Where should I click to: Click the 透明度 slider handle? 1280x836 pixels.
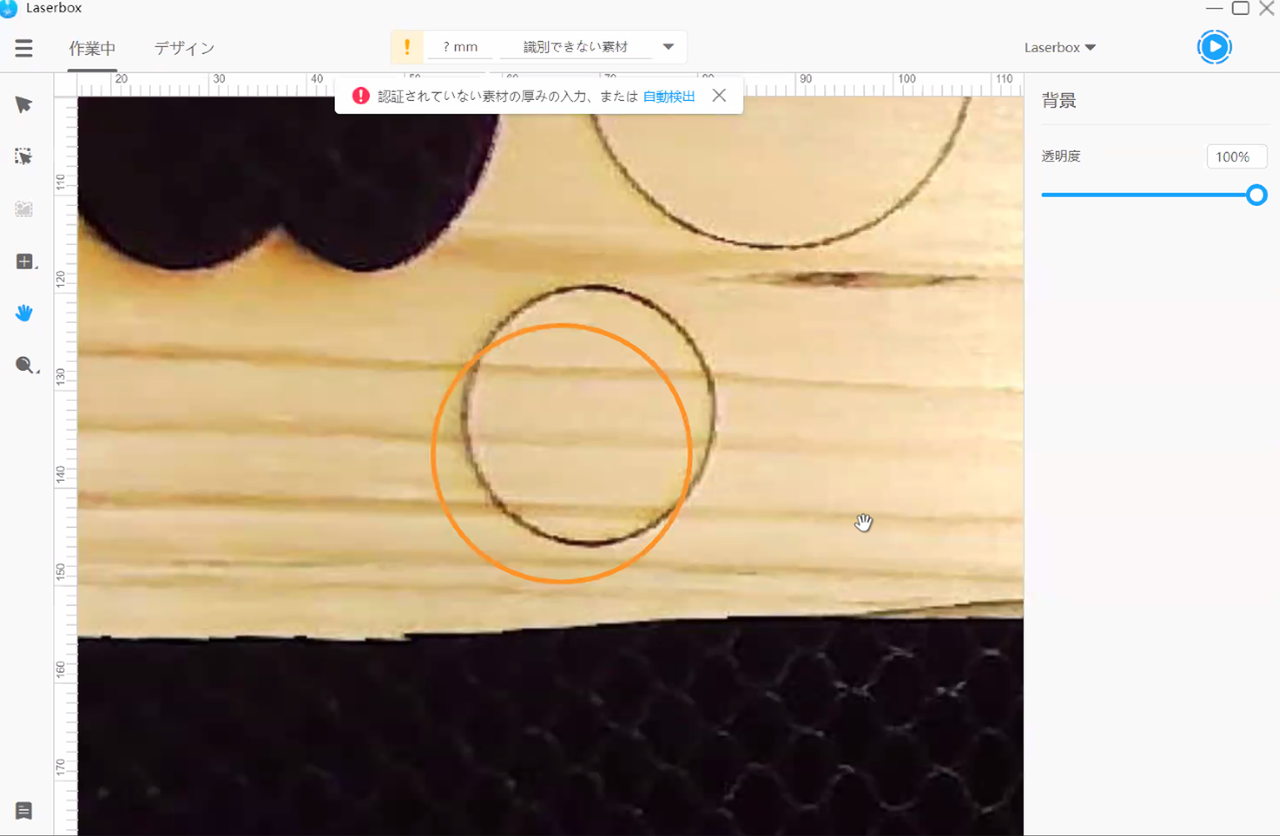coord(1257,195)
